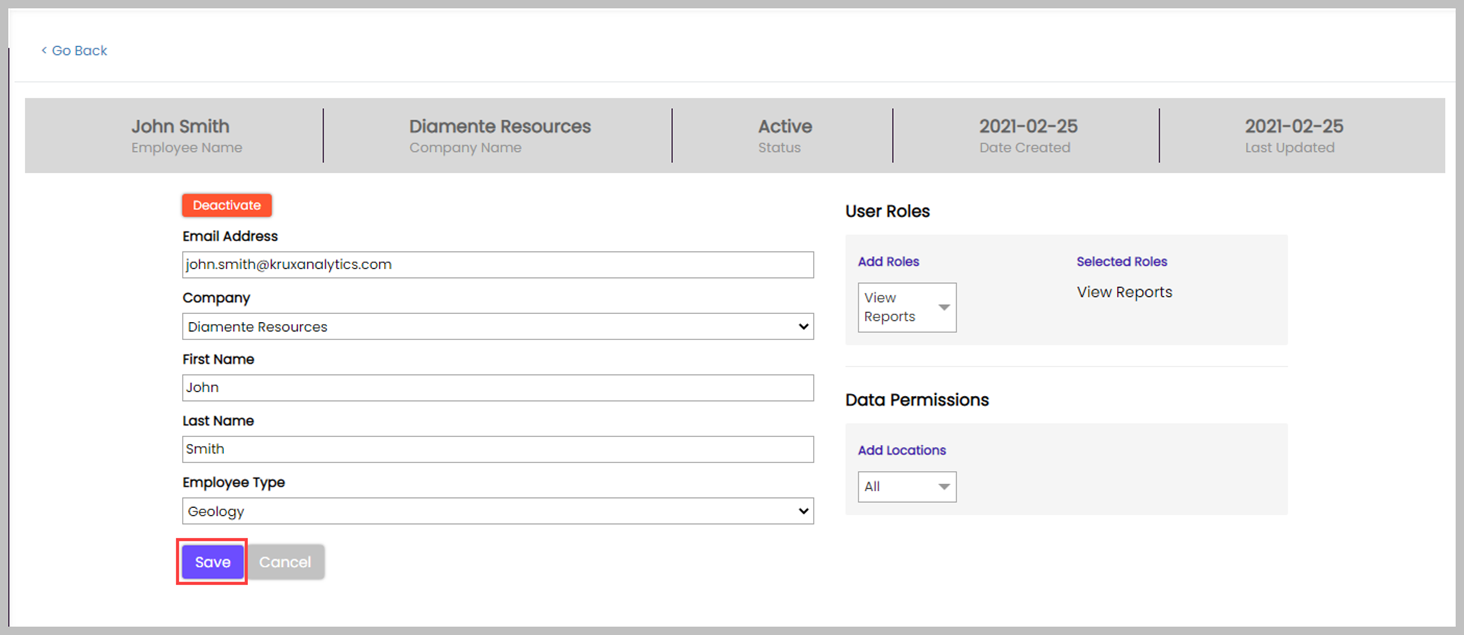Click the Last Updated value 2021-02-25
Screen dimensions: 1464x635
(x=1294, y=127)
